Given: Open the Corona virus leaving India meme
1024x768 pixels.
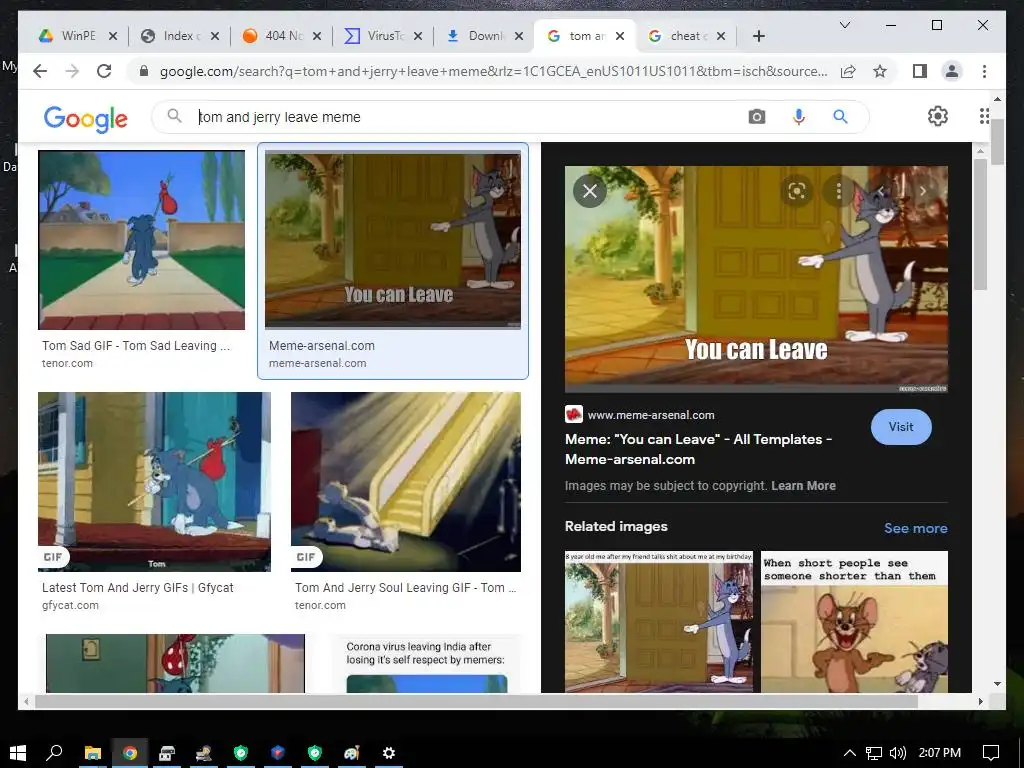Looking at the screenshot, I should tap(426, 663).
